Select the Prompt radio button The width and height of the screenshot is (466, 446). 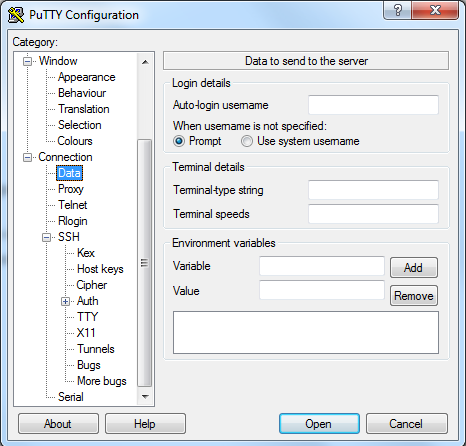pyautogui.click(x=179, y=141)
